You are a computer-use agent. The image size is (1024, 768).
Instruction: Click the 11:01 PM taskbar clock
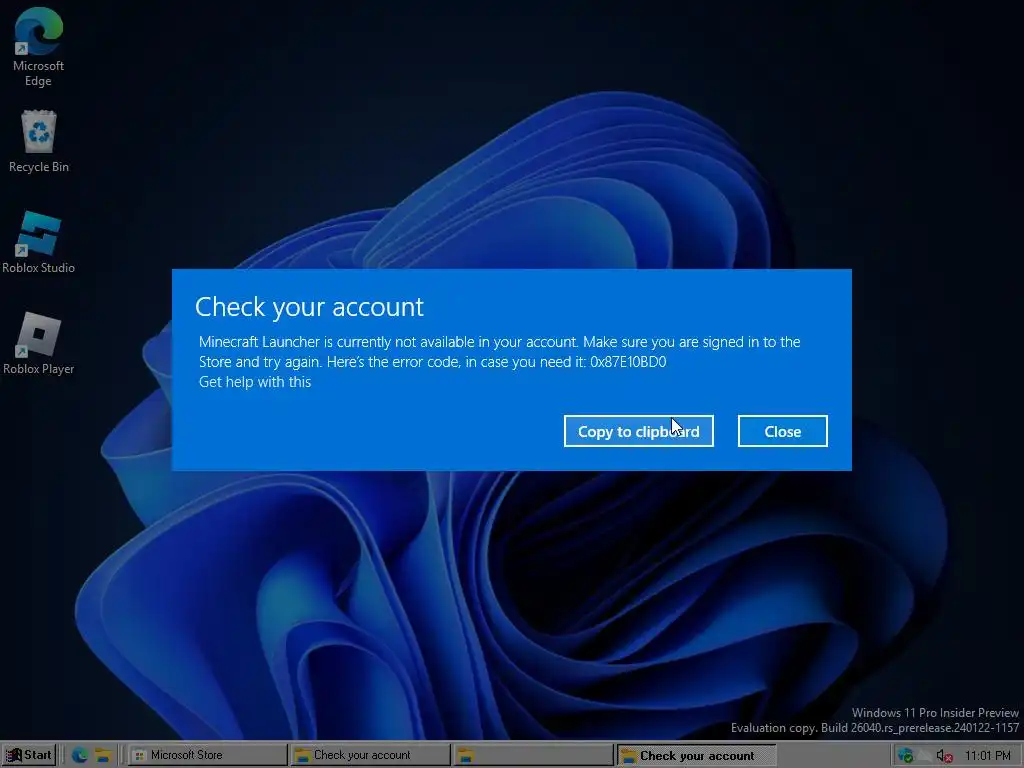(x=987, y=756)
